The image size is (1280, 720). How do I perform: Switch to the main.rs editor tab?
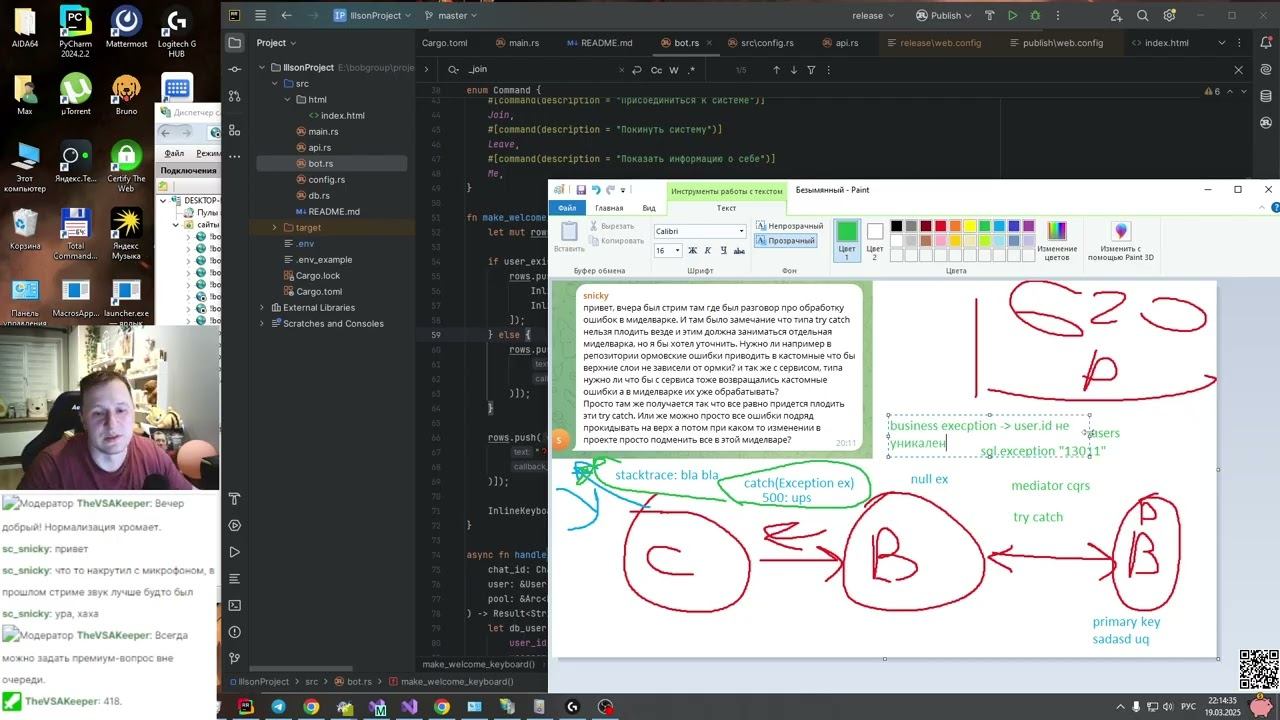(x=517, y=43)
